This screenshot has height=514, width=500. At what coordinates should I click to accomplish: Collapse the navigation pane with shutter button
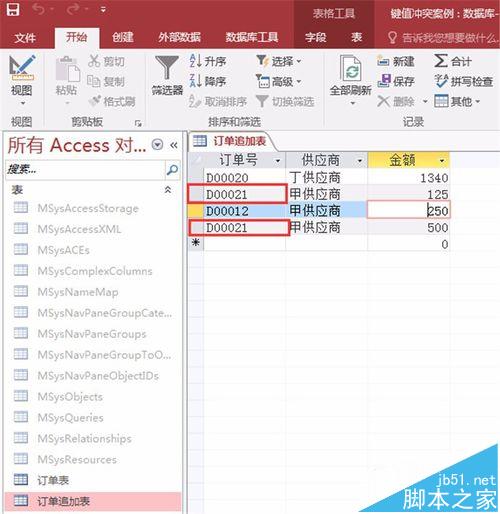[174, 145]
